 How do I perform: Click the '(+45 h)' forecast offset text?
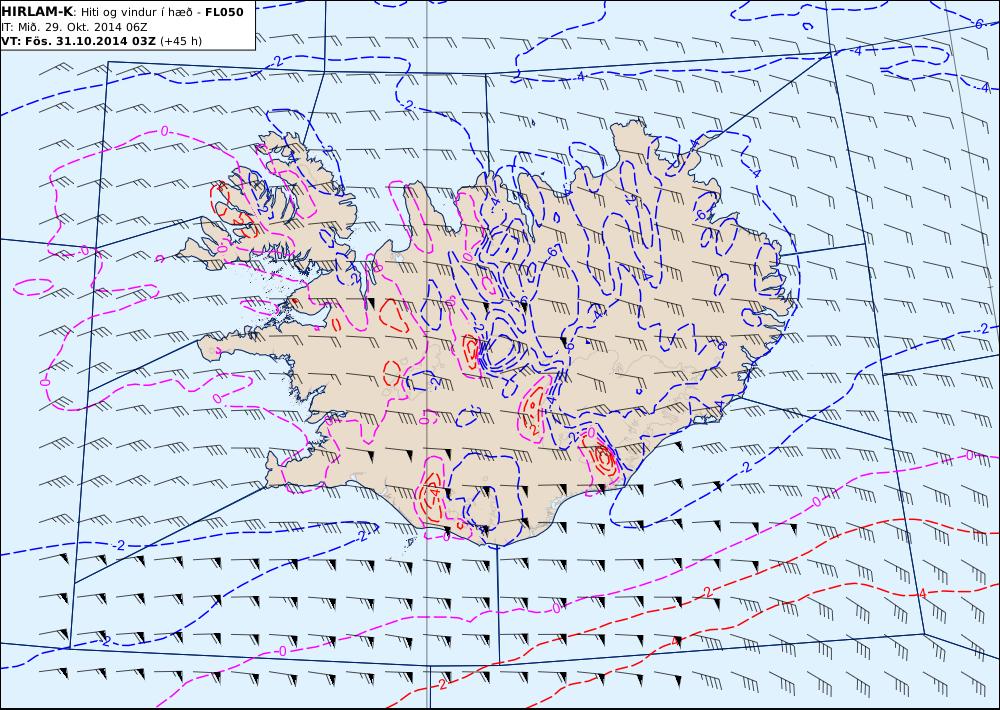181,41
